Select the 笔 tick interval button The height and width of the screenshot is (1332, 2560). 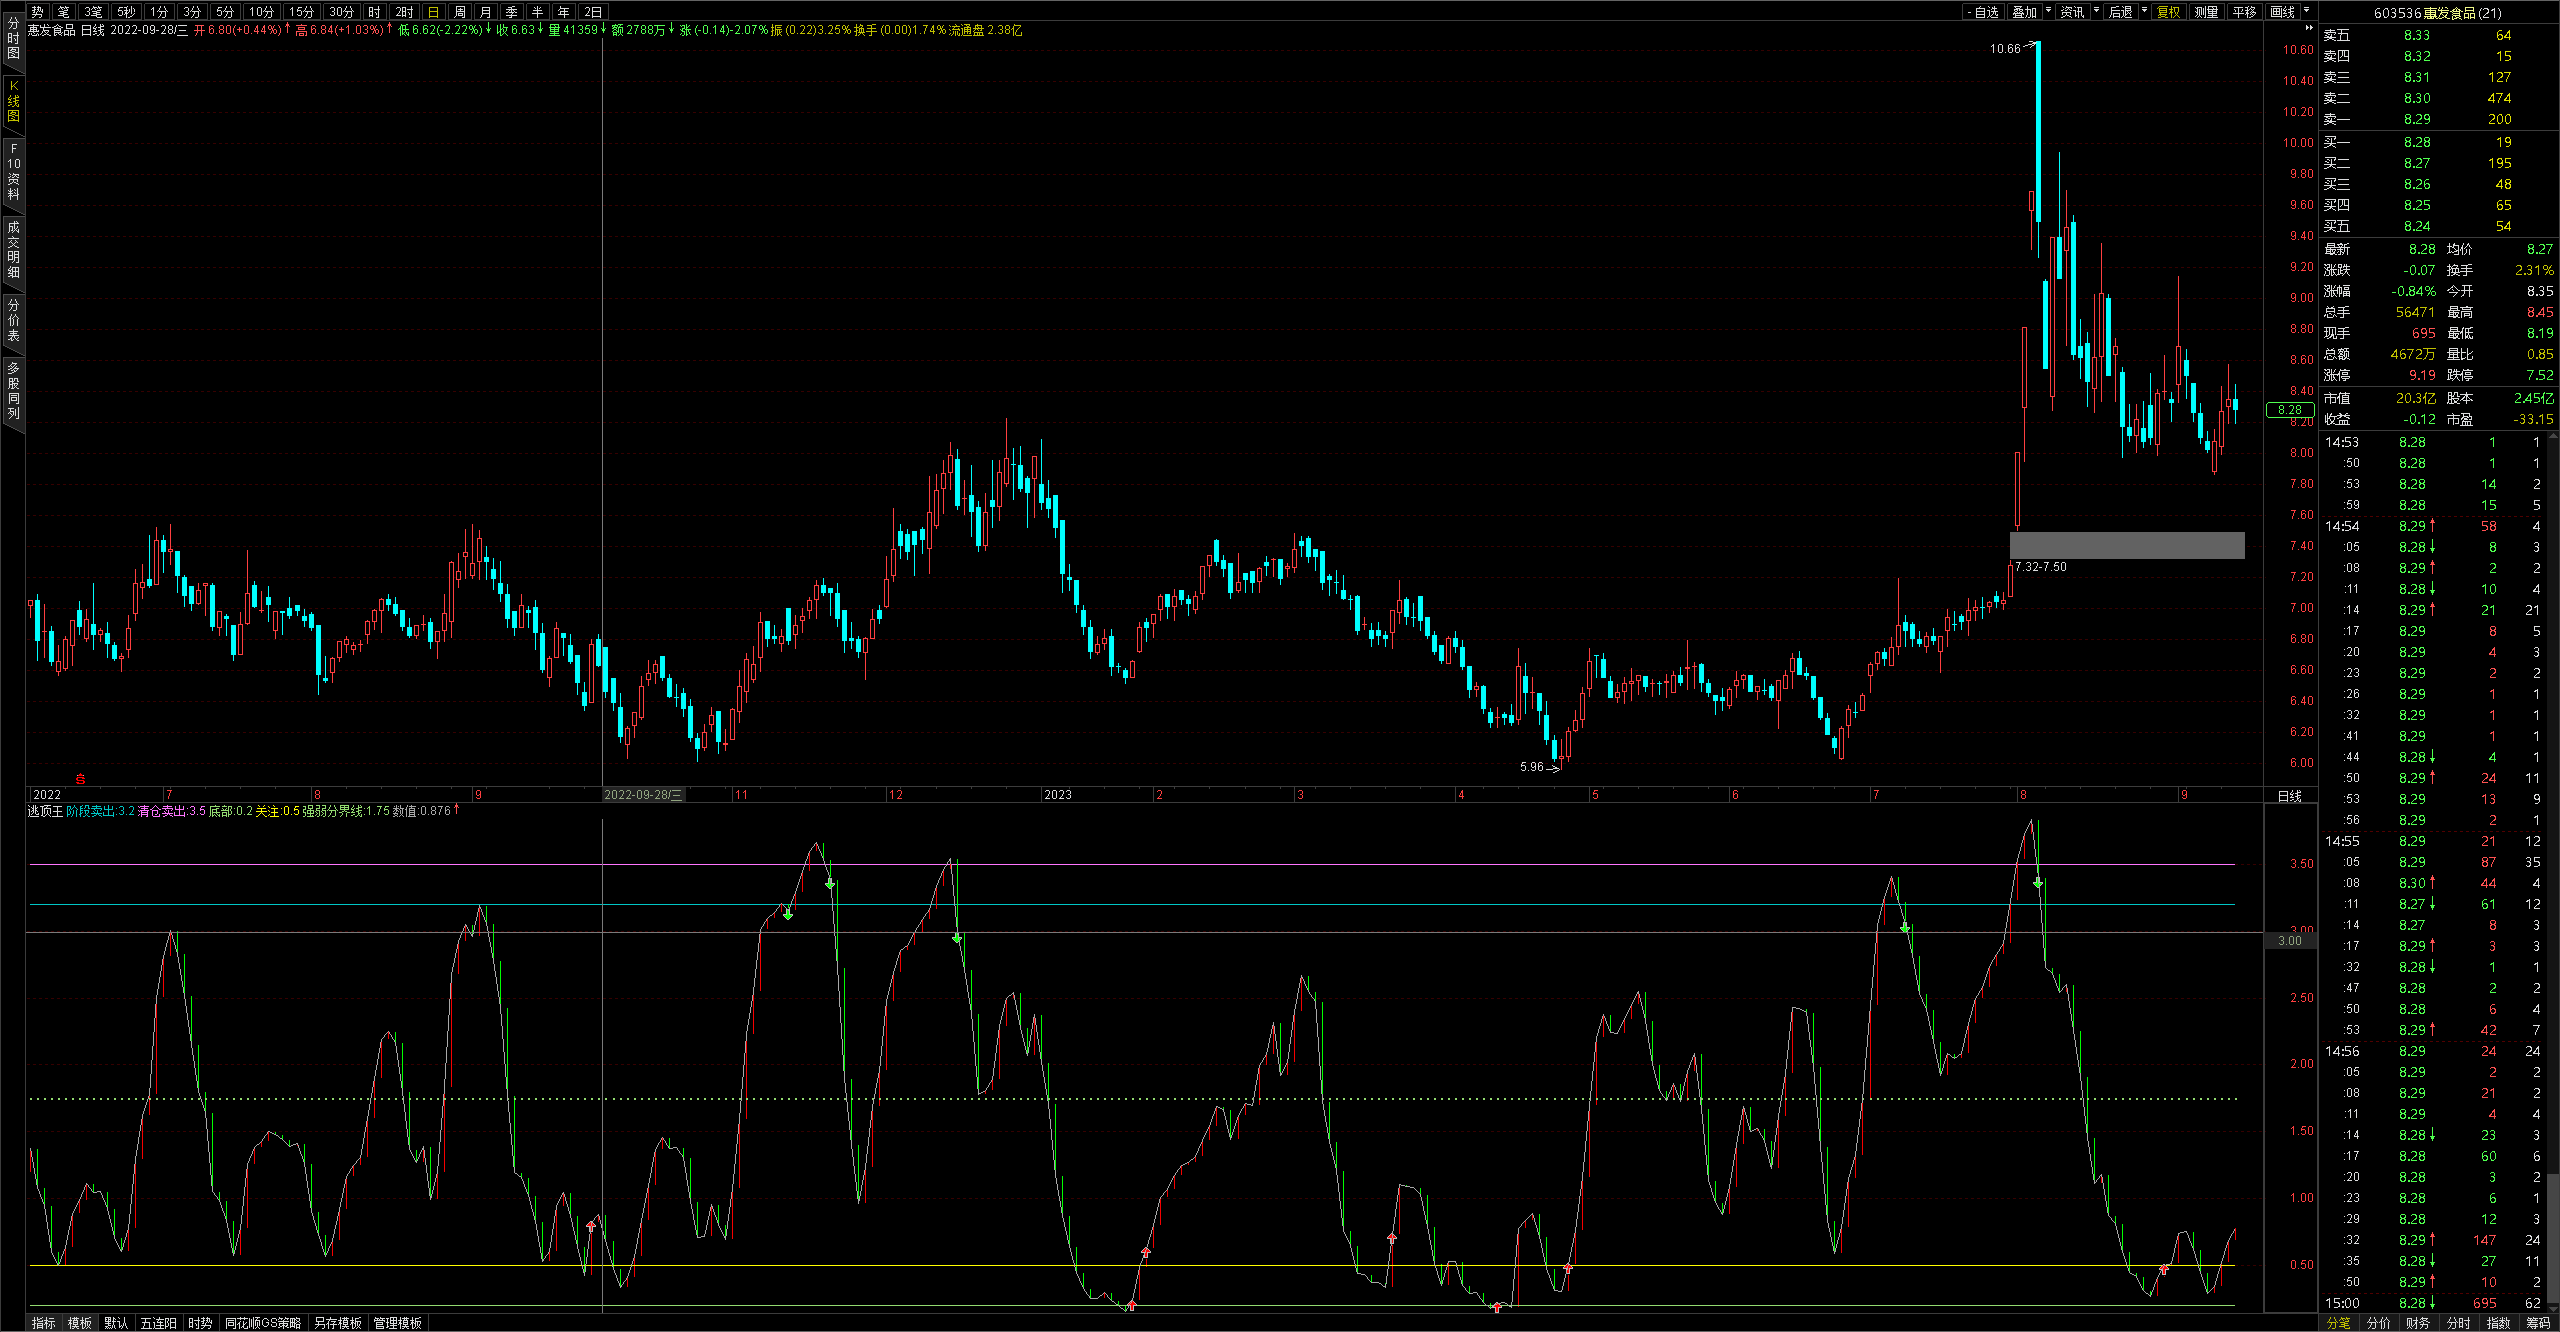click(64, 12)
